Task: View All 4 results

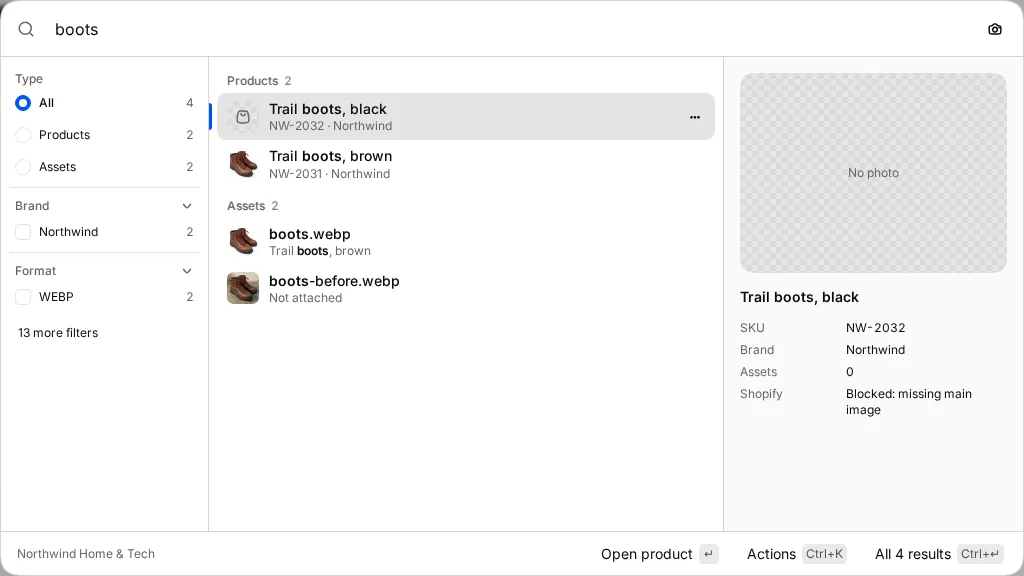Action: coord(939,554)
